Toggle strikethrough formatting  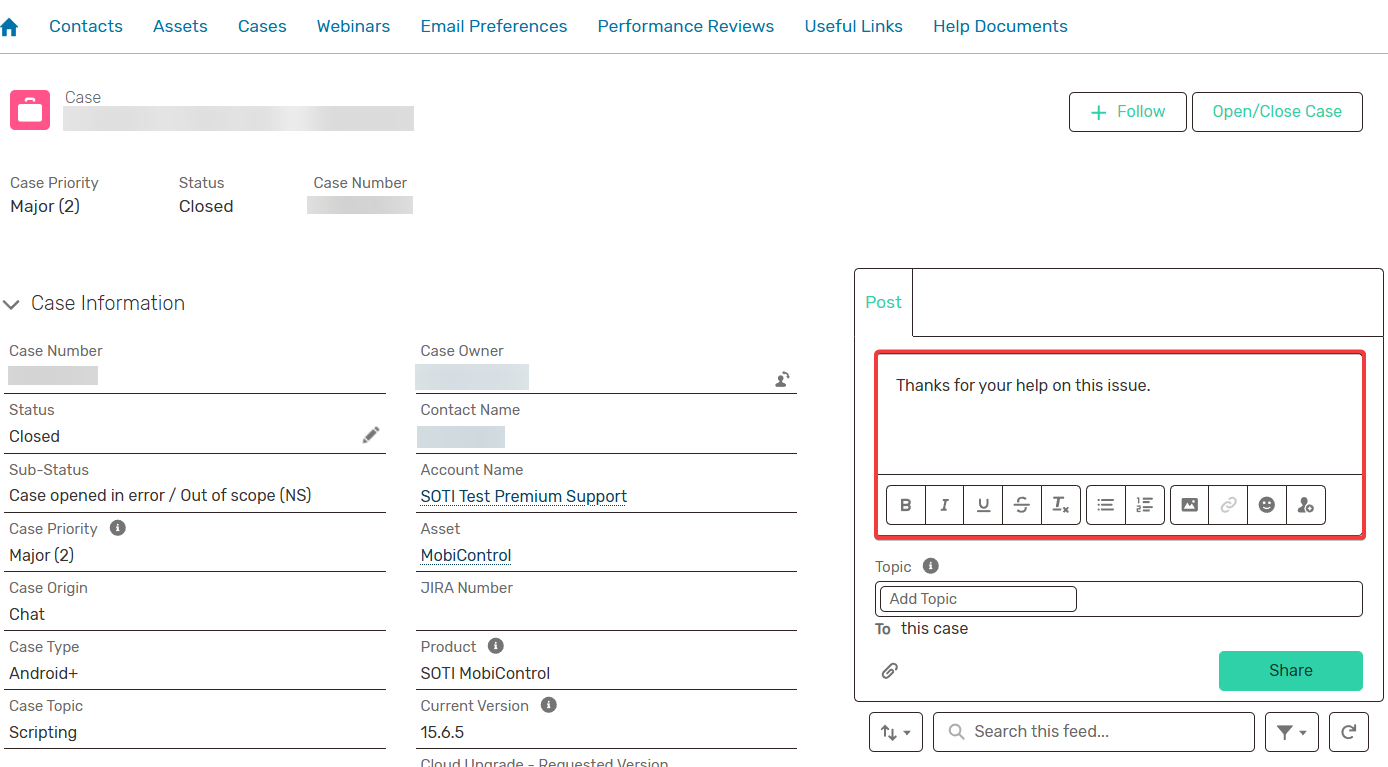click(x=1022, y=504)
